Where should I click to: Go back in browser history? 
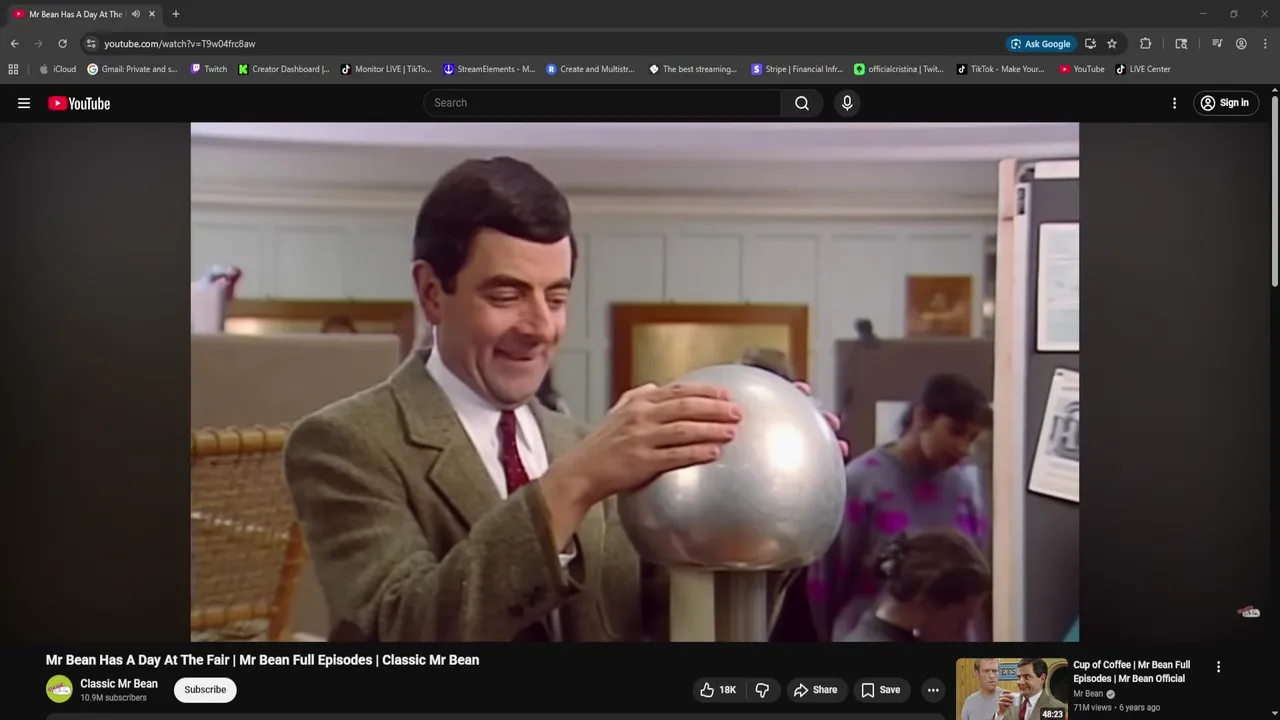[x=14, y=44]
